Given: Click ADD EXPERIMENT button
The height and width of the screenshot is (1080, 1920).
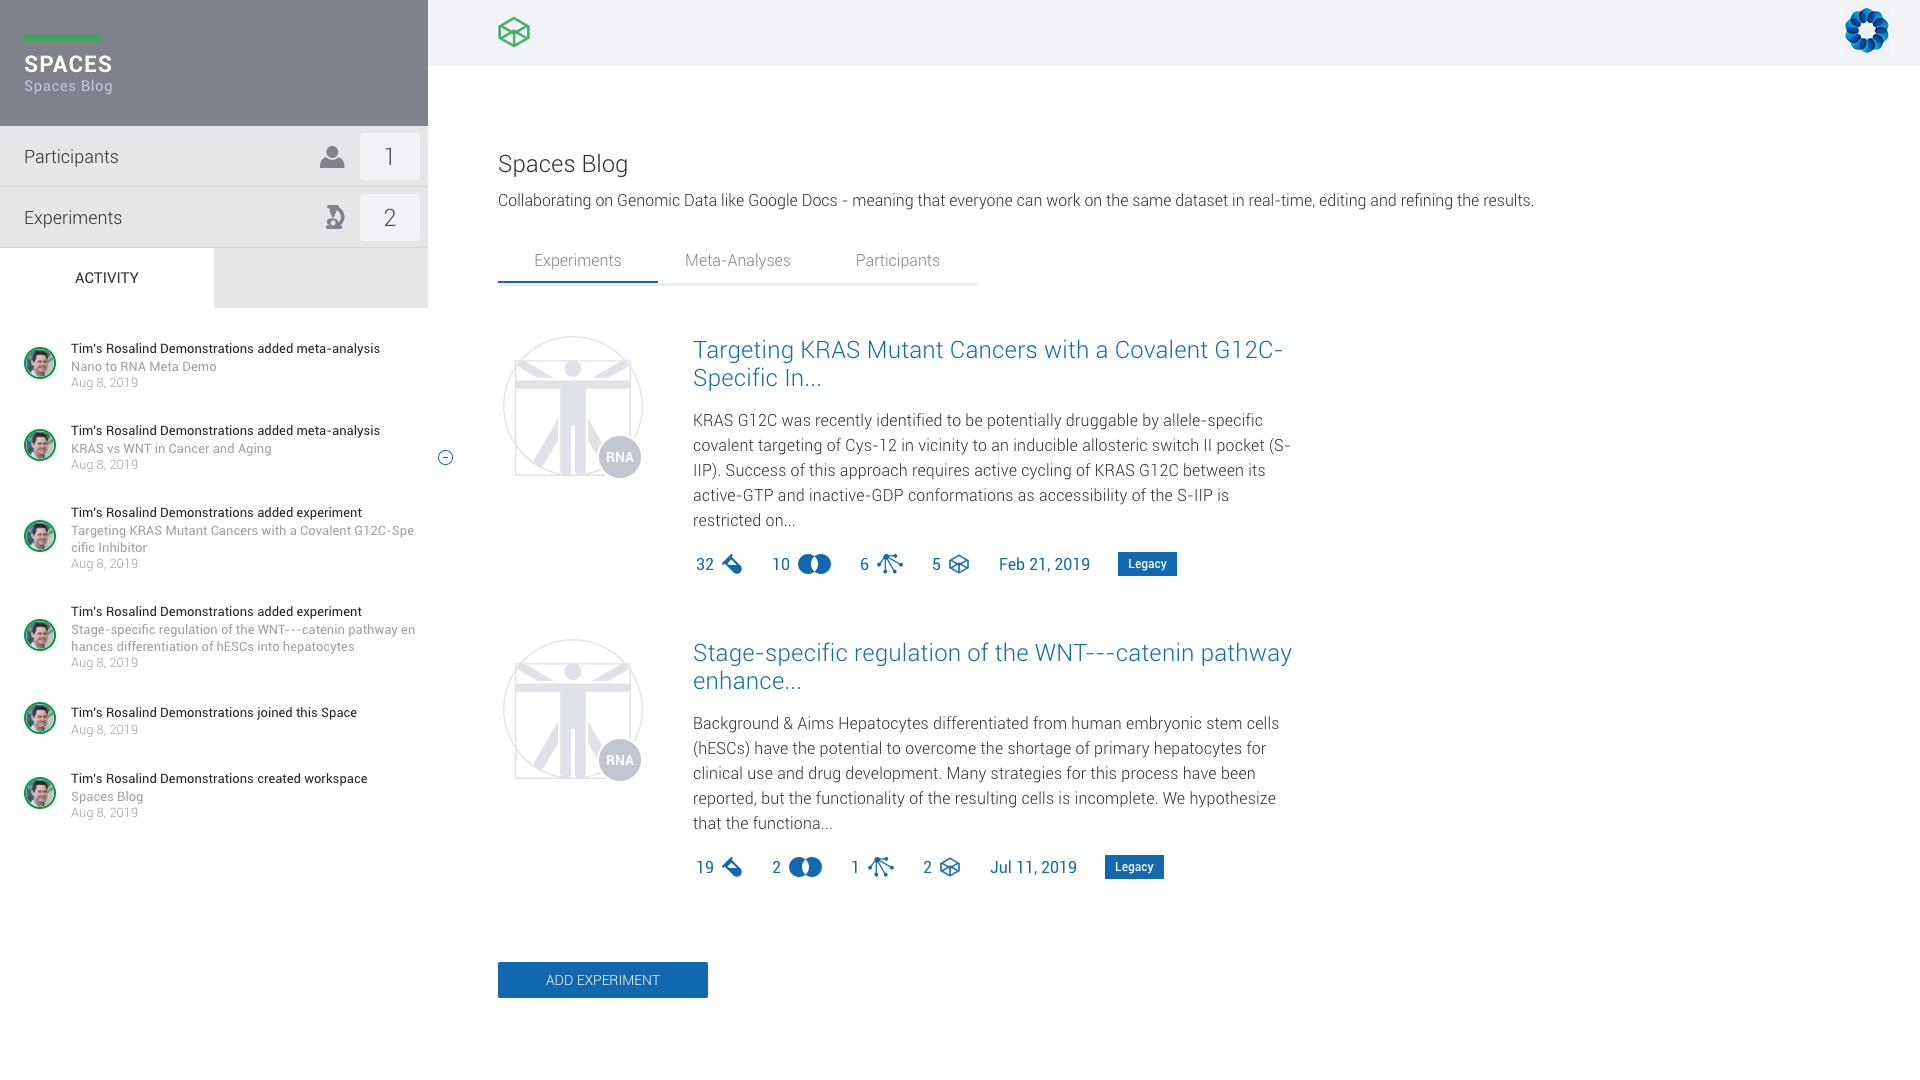Looking at the screenshot, I should pos(603,980).
